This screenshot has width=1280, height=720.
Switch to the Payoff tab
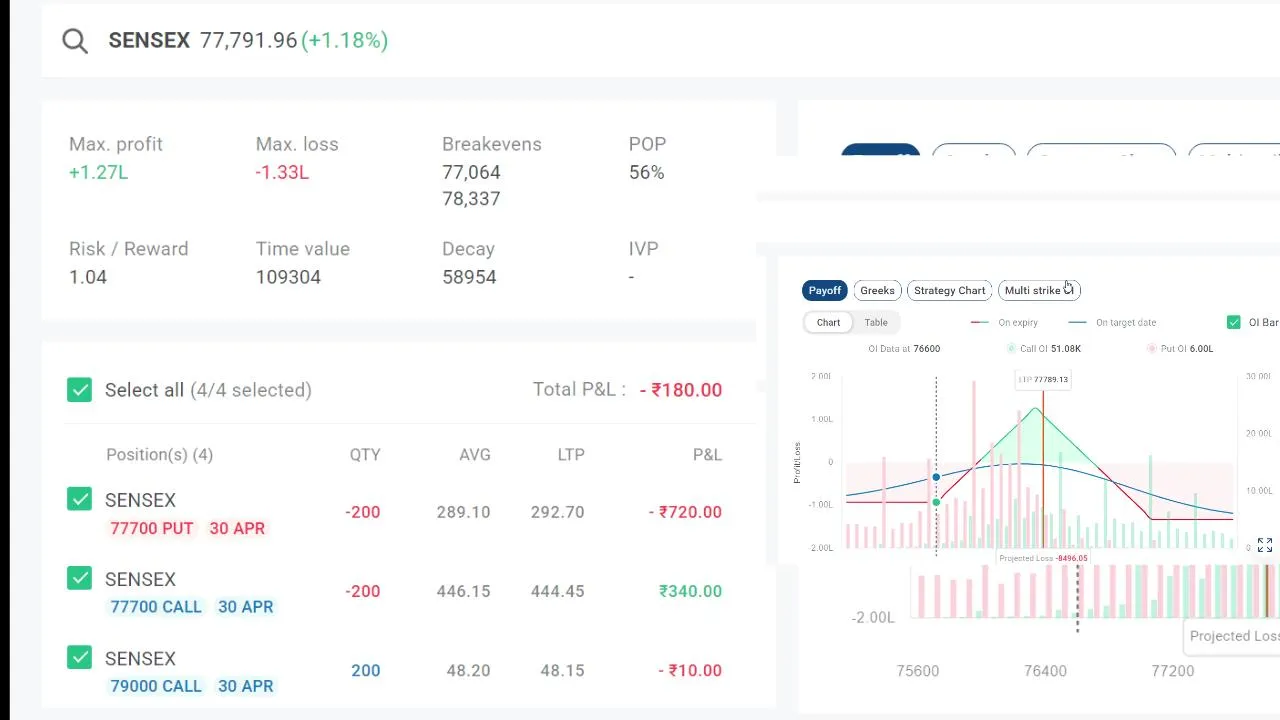(825, 290)
